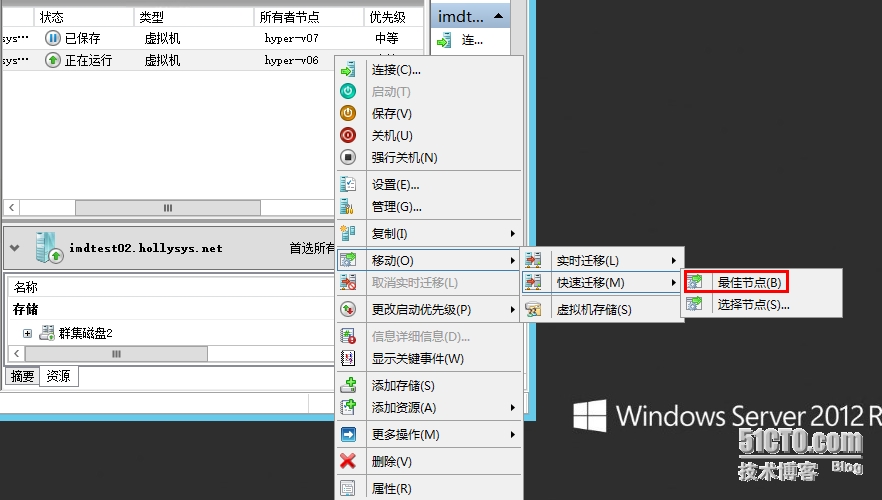882x500 pixels.
Task: Select 保存(V) in context menu
Action: click(x=392, y=114)
